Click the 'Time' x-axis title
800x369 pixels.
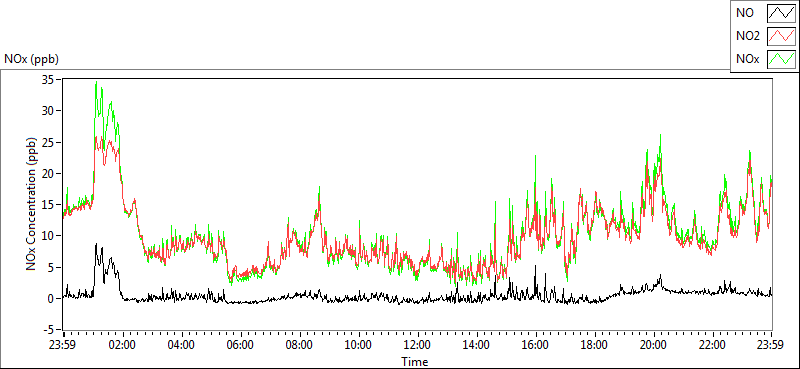tap(414, 362)
